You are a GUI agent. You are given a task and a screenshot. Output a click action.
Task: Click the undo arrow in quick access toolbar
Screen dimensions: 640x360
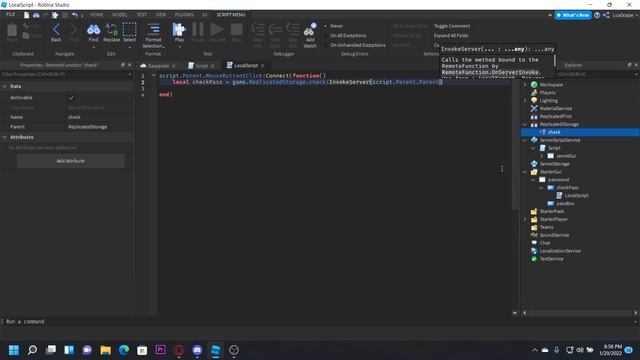(x=75, y=15)
